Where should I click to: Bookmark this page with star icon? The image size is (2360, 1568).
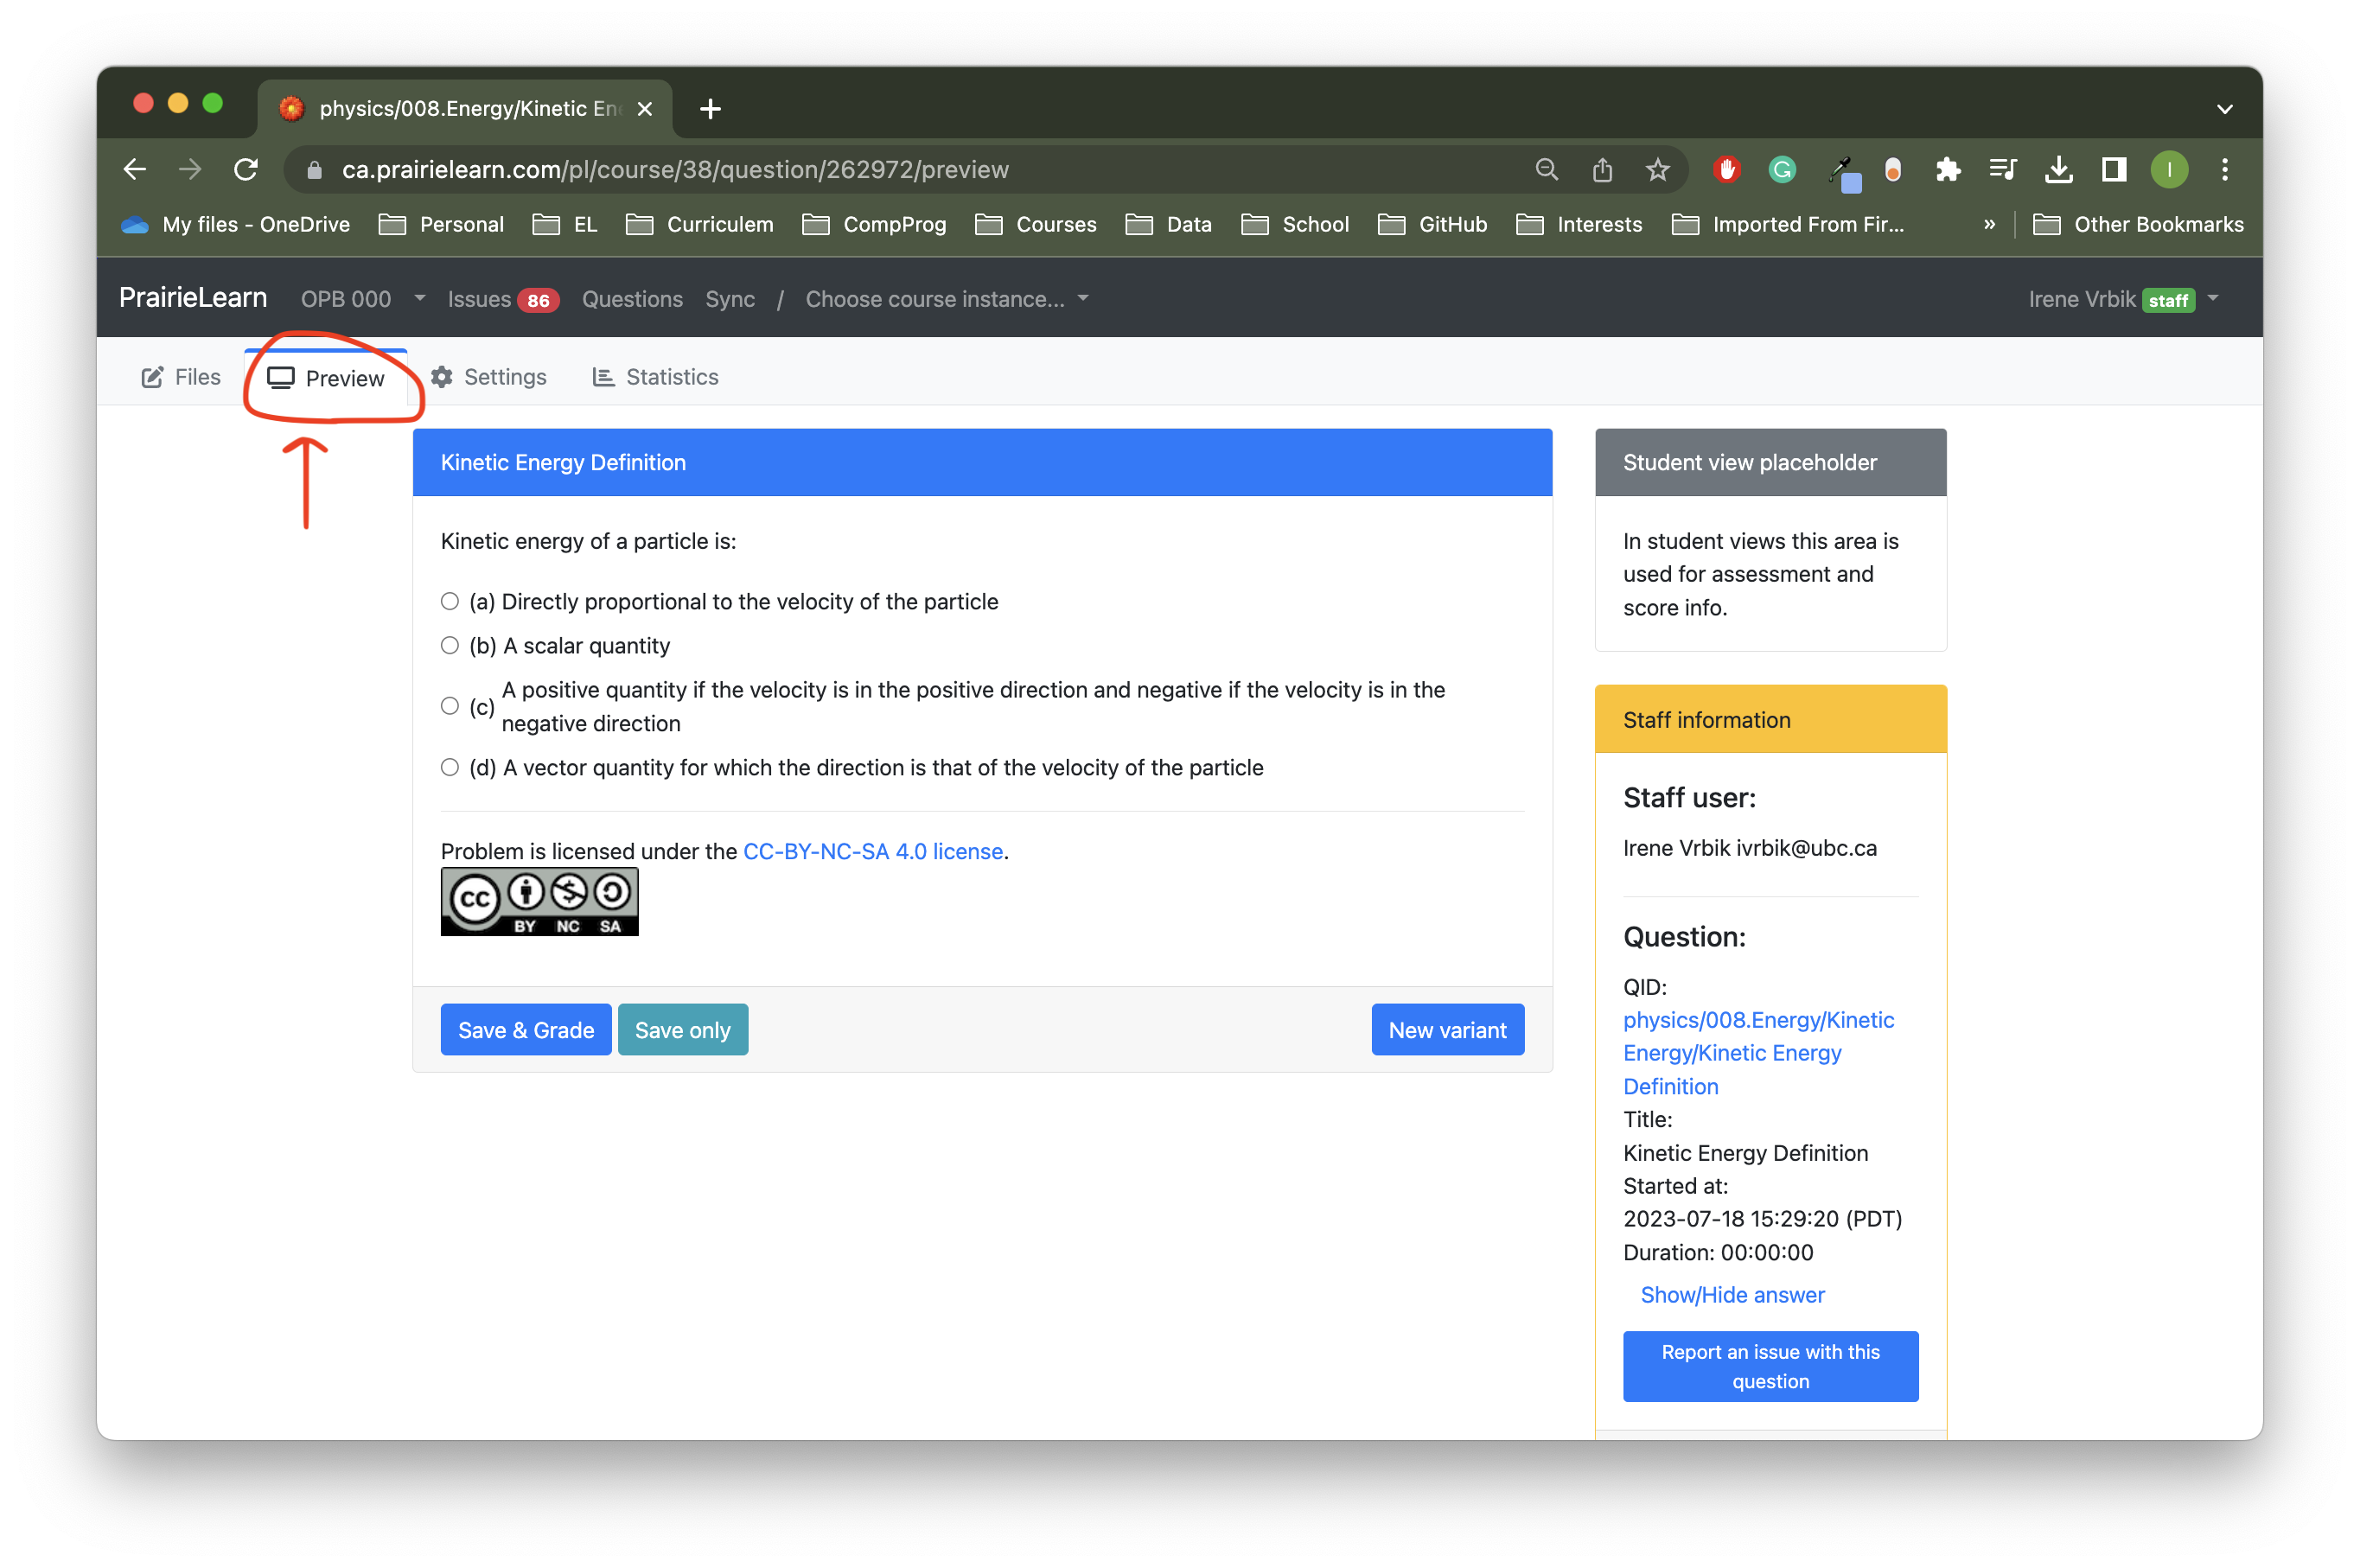click(1657, 169)
